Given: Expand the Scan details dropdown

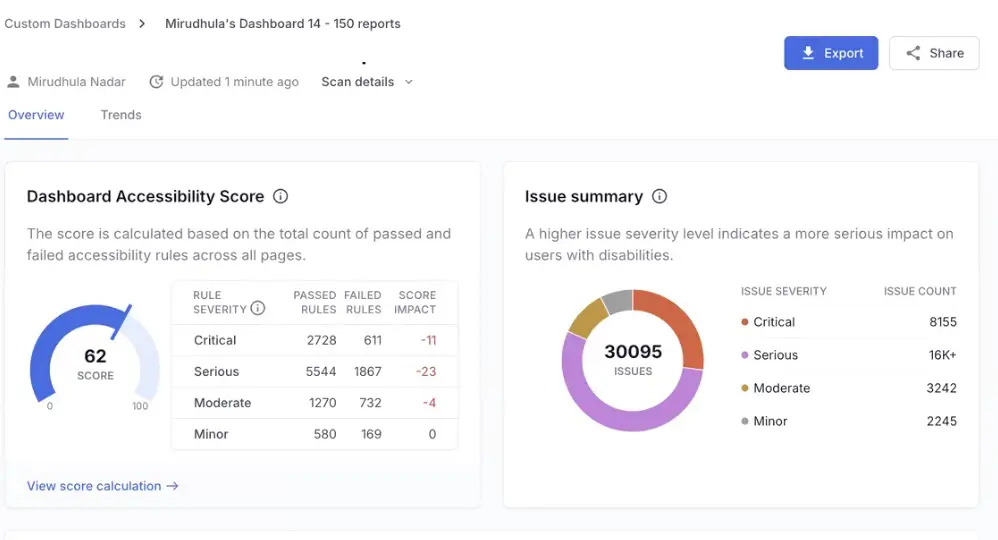Looking at the screenshot, I should (x=367, y=82).
